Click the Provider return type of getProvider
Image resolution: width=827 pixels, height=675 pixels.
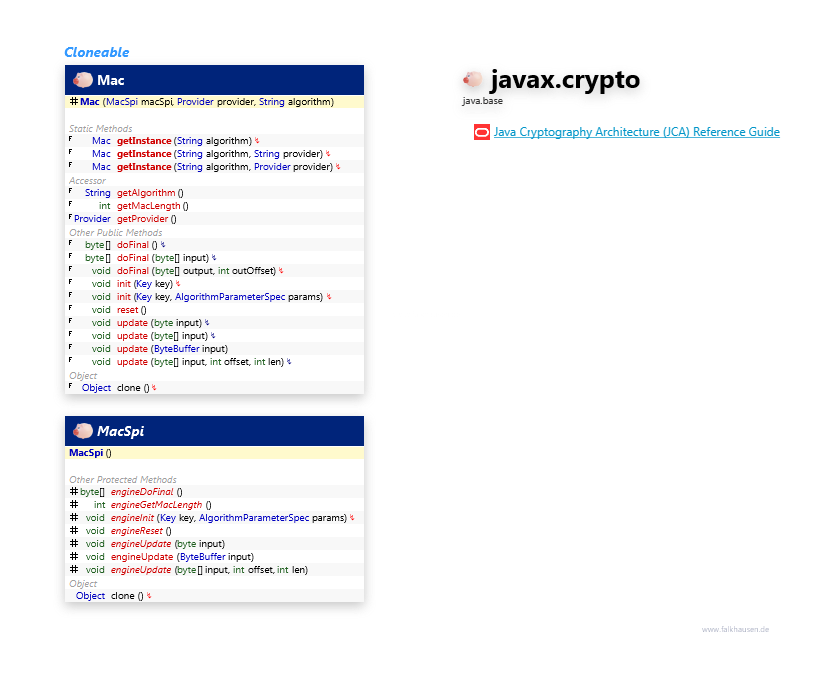pyautogui.click(x=92, y=219)
